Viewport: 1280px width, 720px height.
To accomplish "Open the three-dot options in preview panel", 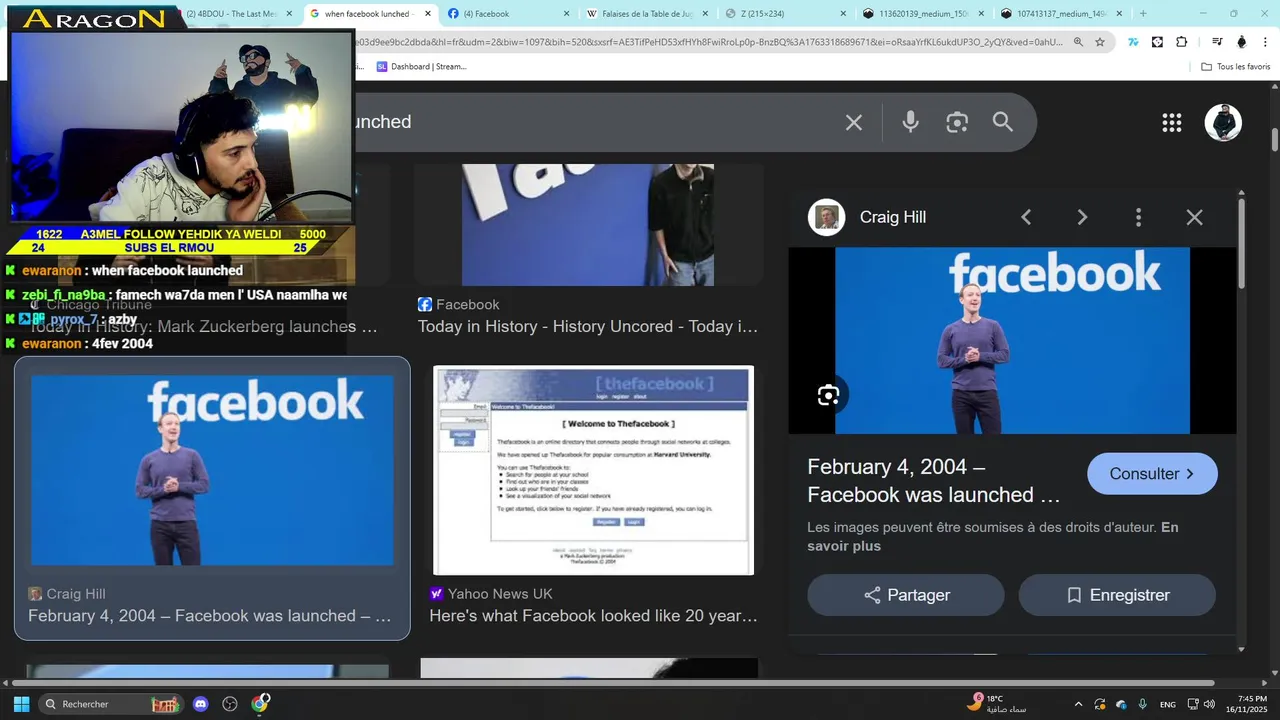I will point(1138,217).
